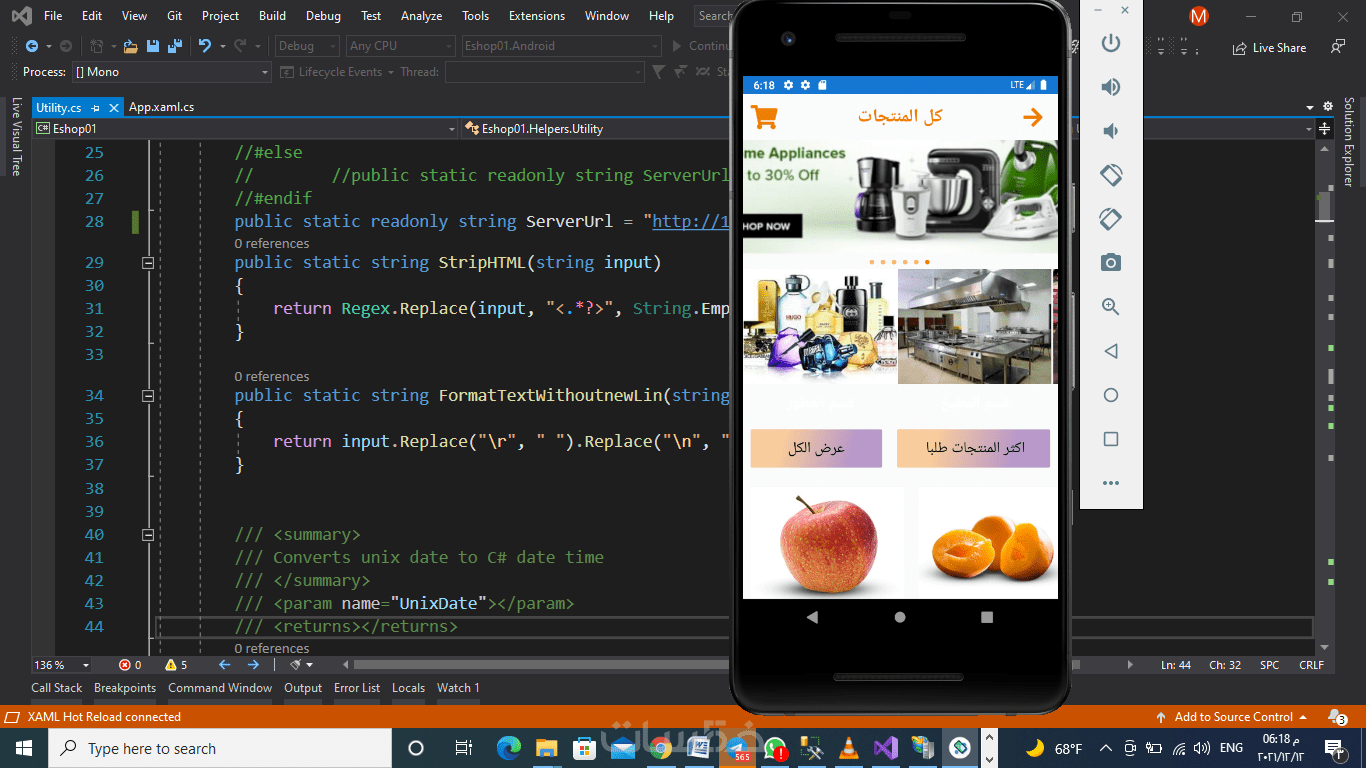Click emulator sidebar Home circle
This screenshot has width=1366, height=768.
(x=1110, y=395)
